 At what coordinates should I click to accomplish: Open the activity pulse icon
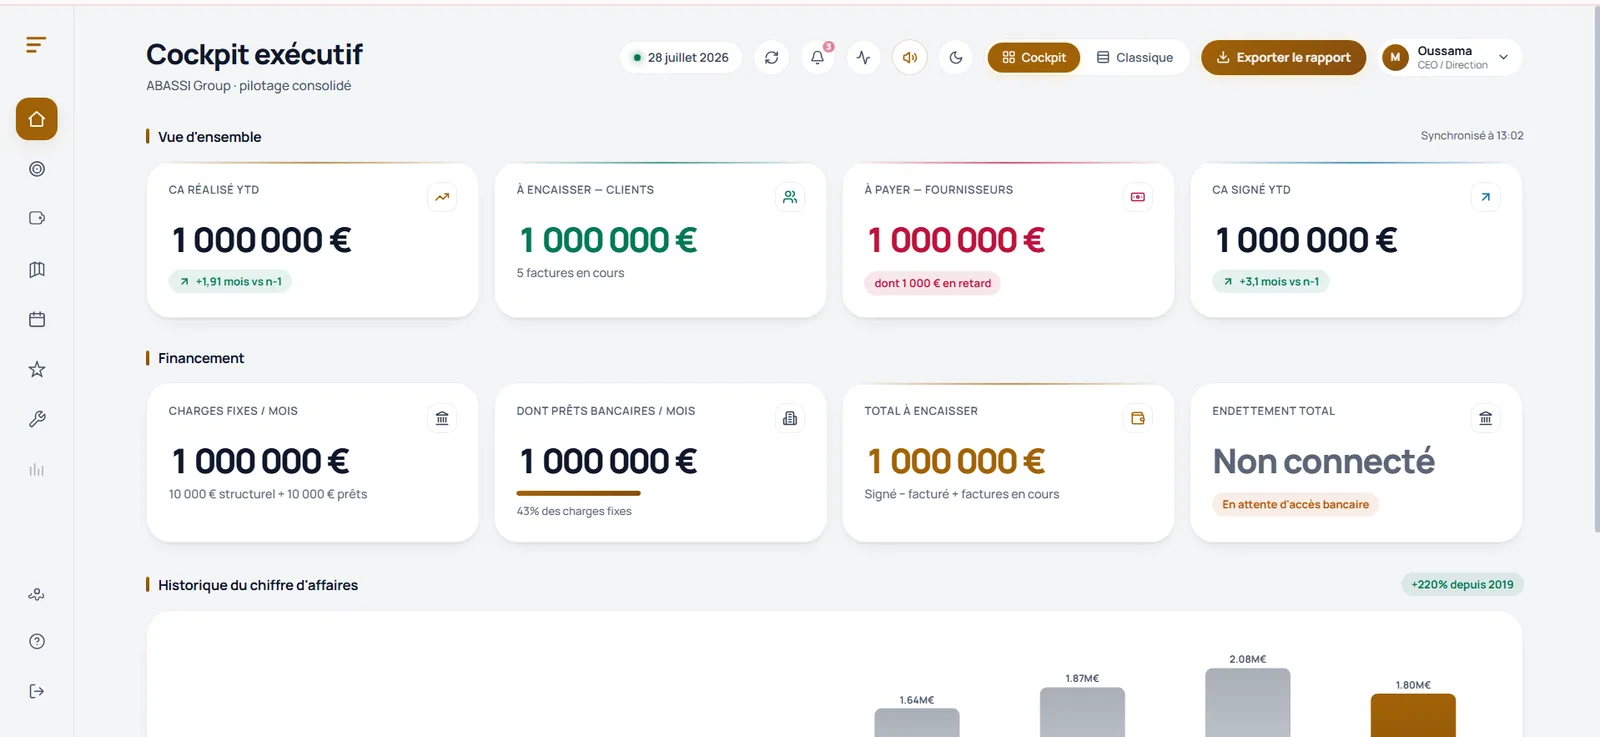[x=864, y=58]
